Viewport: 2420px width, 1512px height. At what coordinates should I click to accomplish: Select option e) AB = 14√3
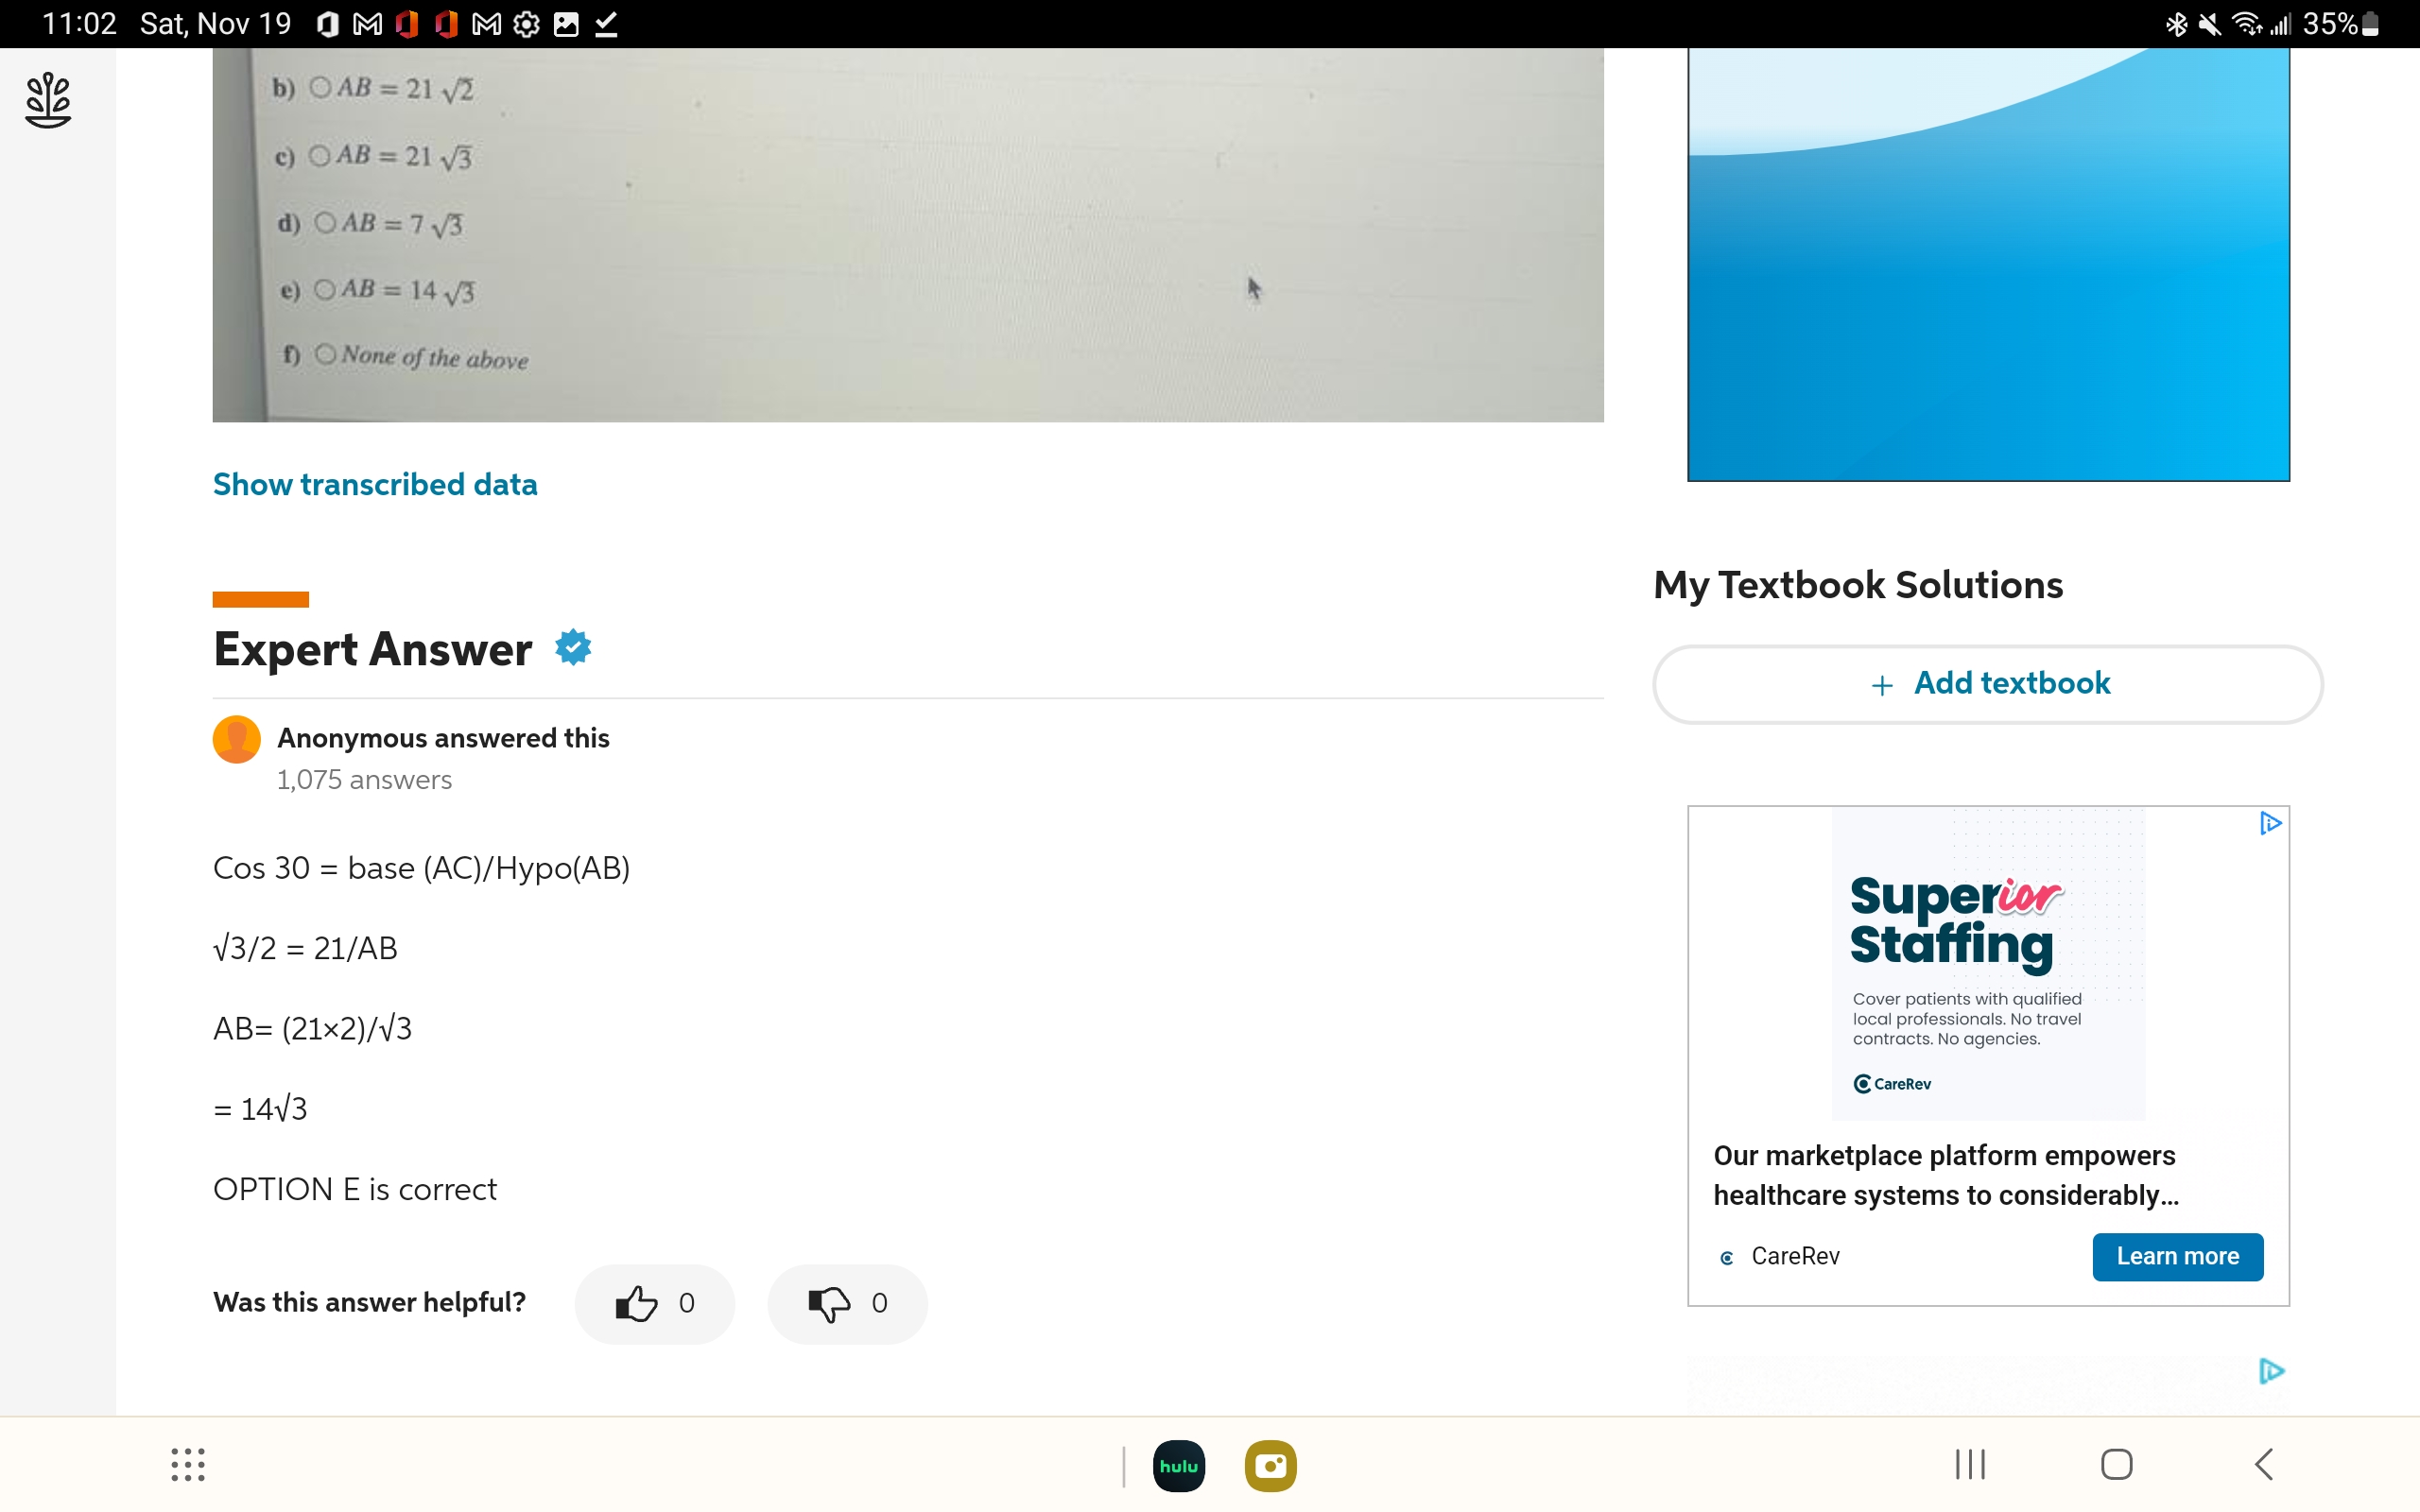[x=324, y=289]
